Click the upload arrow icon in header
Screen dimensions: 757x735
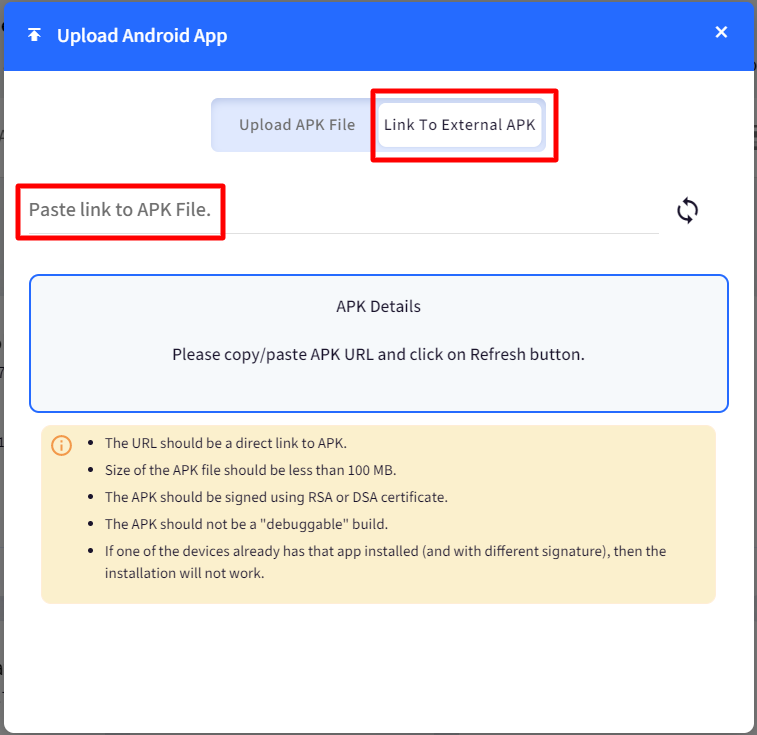pos(34,35)
